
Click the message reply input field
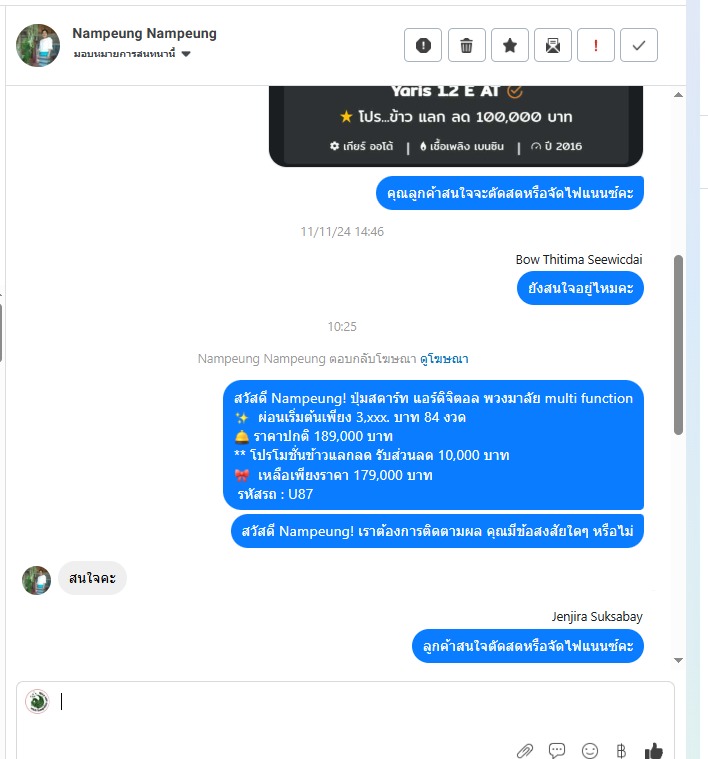click(x=345, y=712)
